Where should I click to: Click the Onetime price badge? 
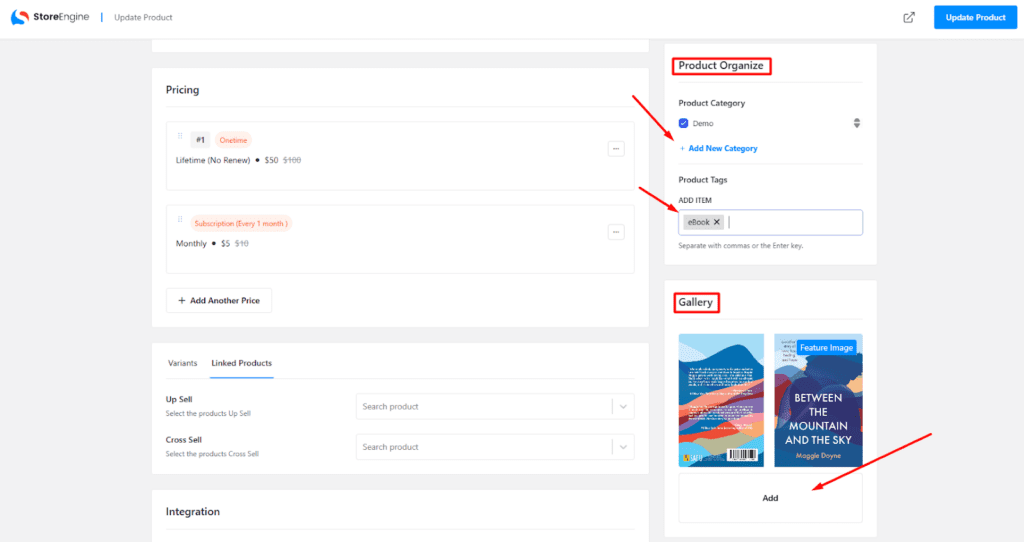[x=233, y=140]
